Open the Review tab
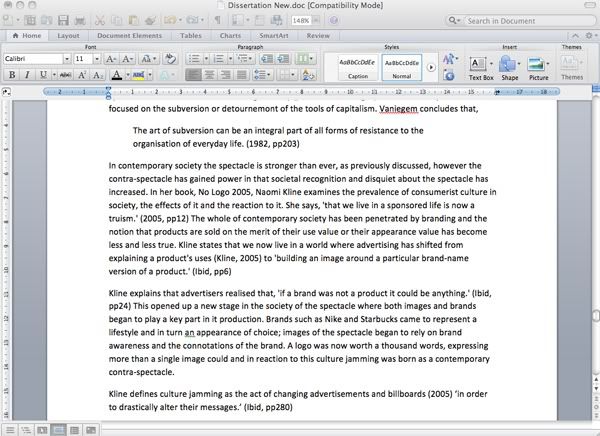The width and height of the screenshot is (600, 436). point(318,36)
